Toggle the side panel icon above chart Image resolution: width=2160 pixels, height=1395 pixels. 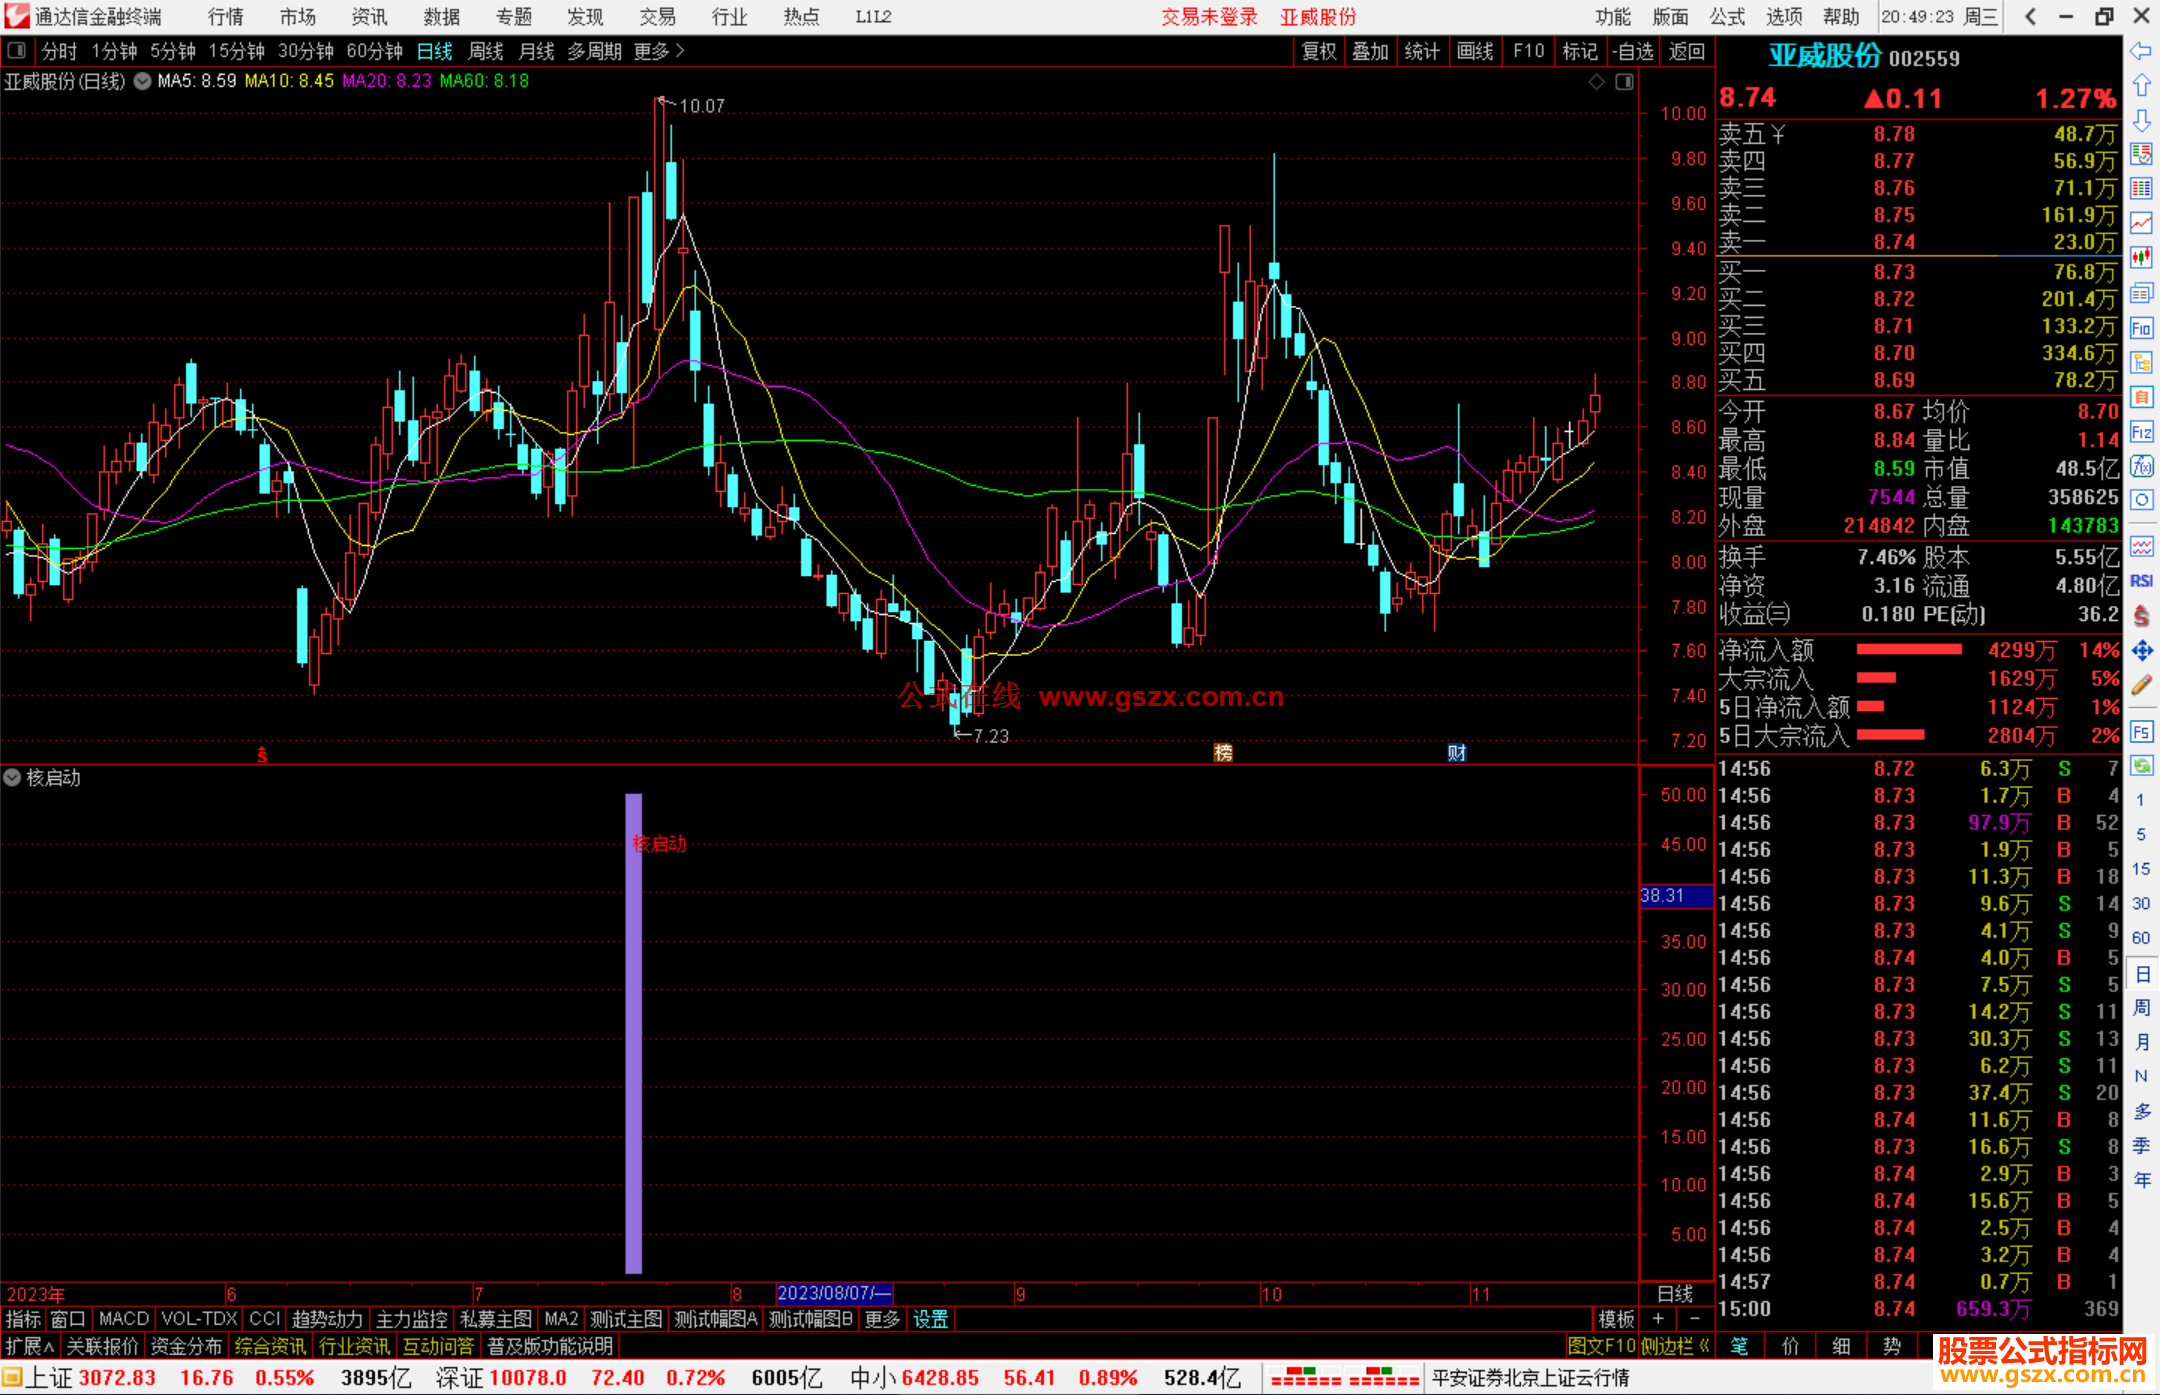pos(1624,82)
